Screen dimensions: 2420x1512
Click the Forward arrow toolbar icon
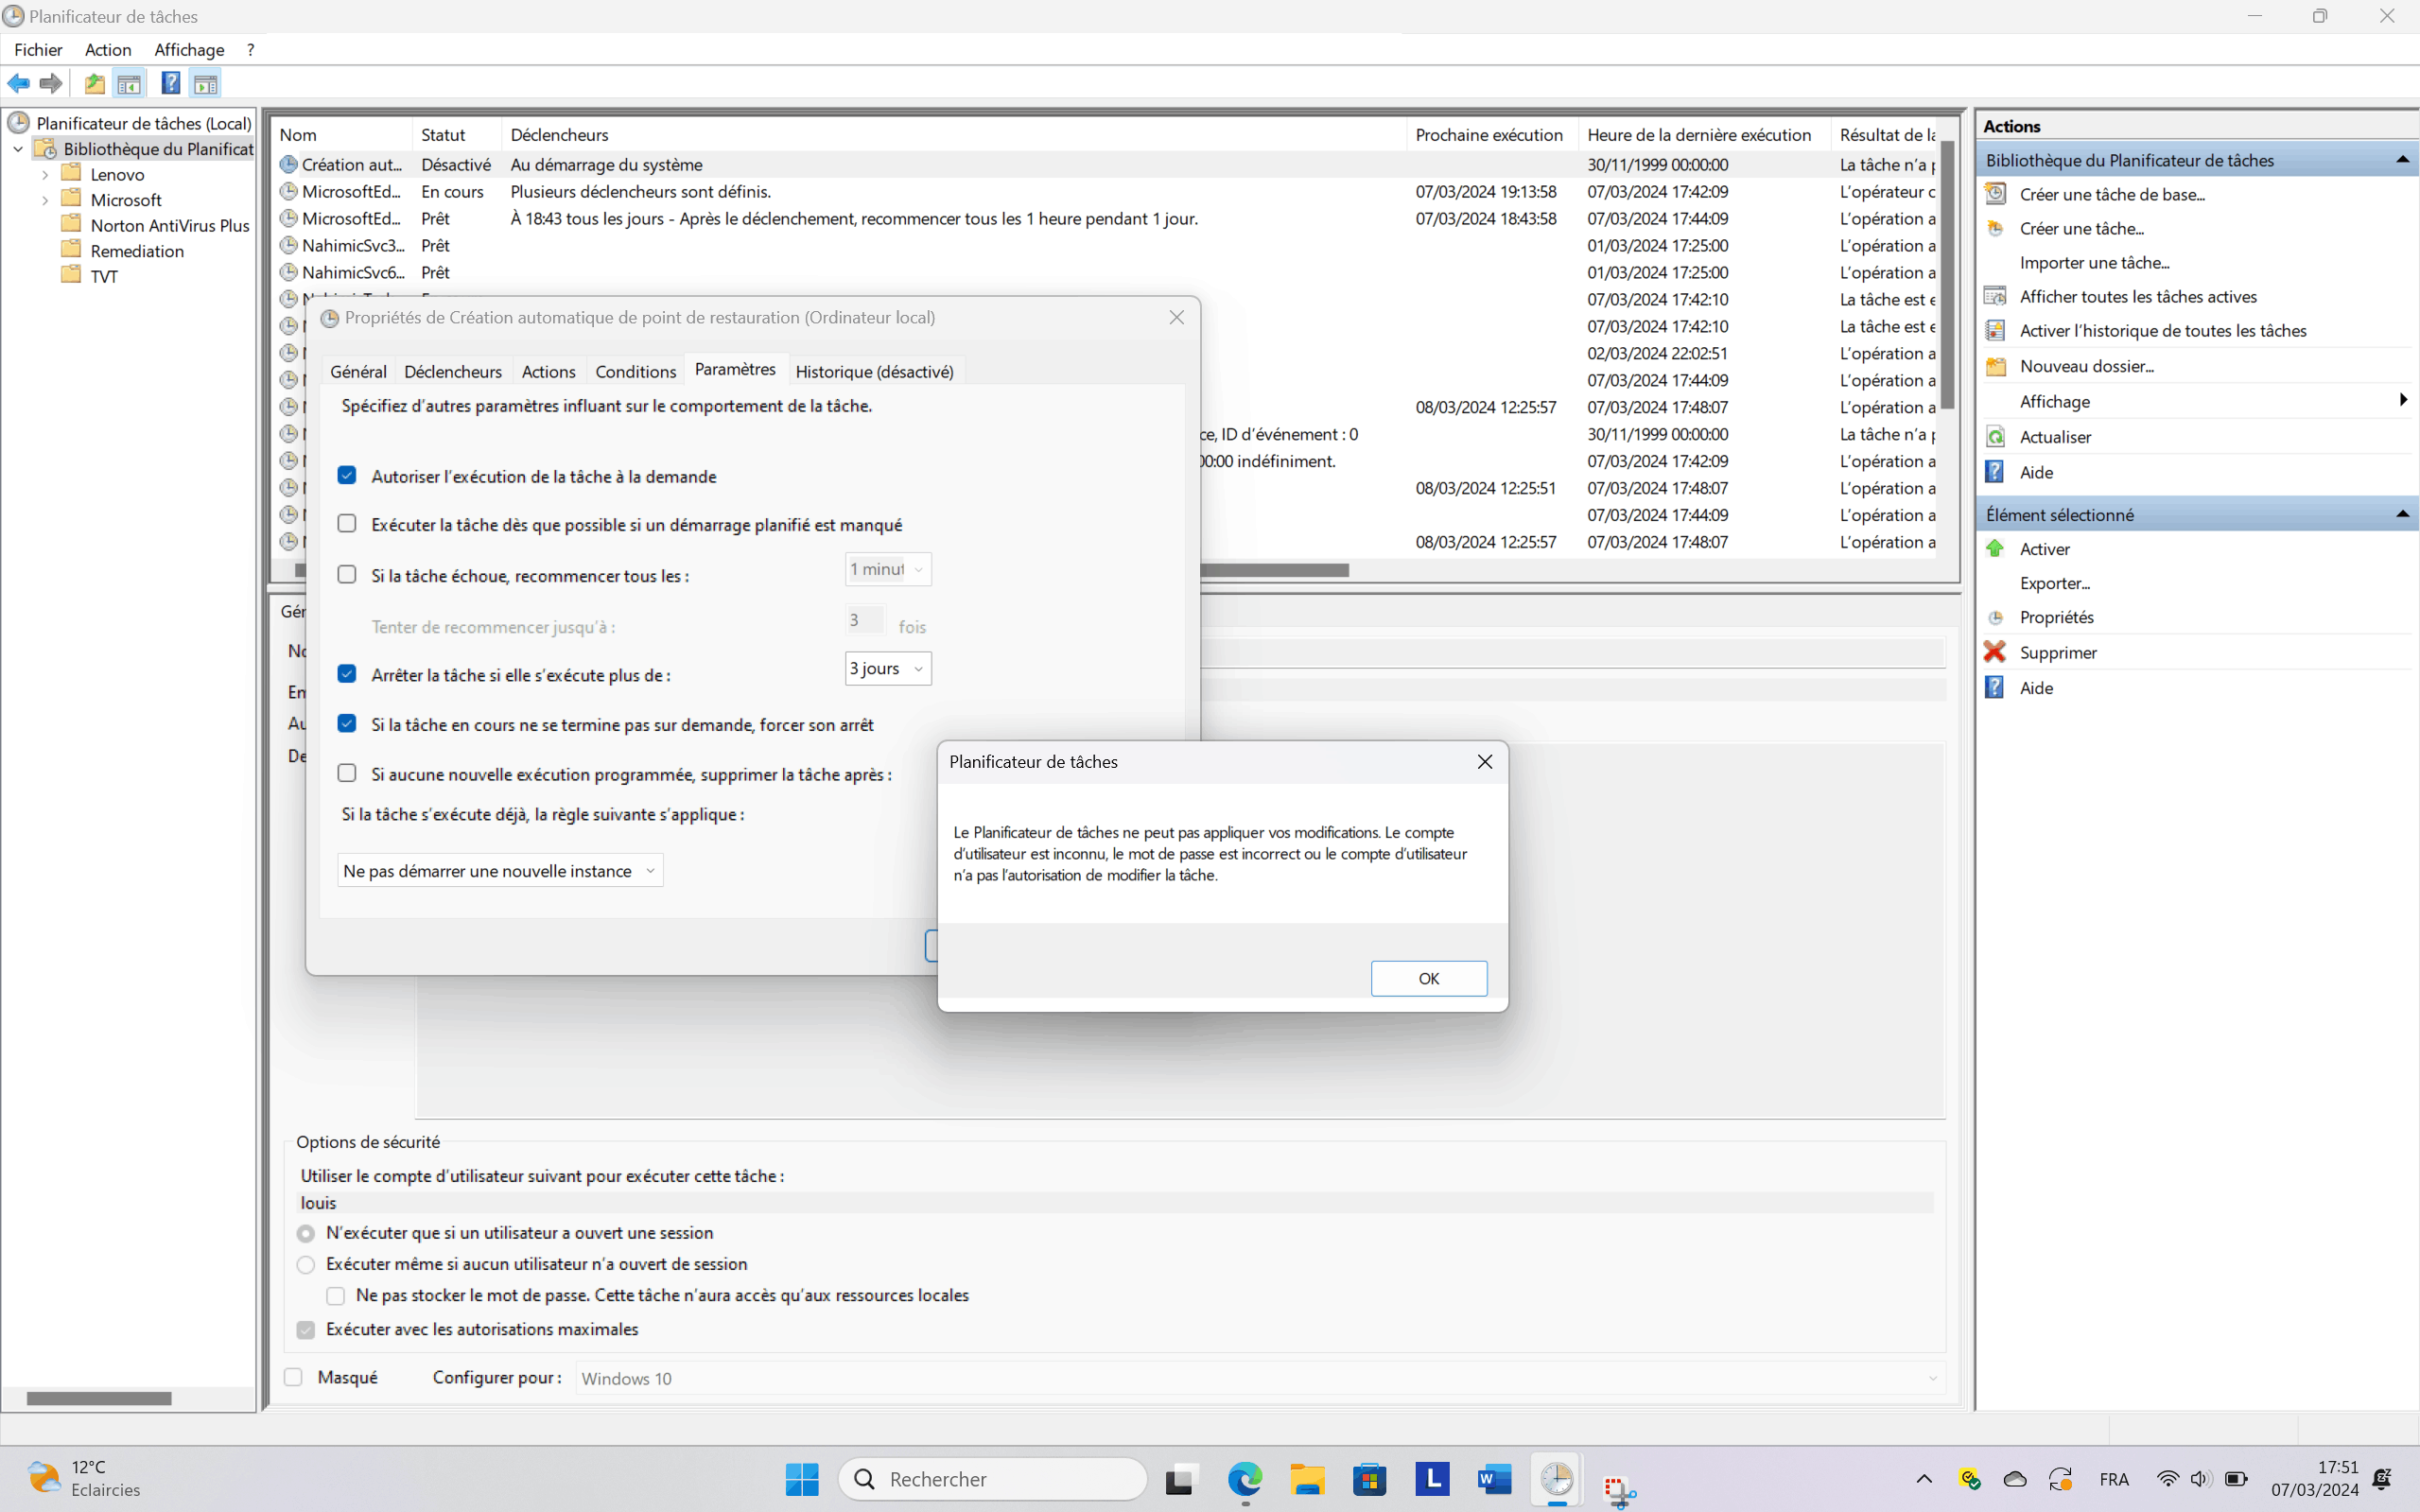pos(50,83)
